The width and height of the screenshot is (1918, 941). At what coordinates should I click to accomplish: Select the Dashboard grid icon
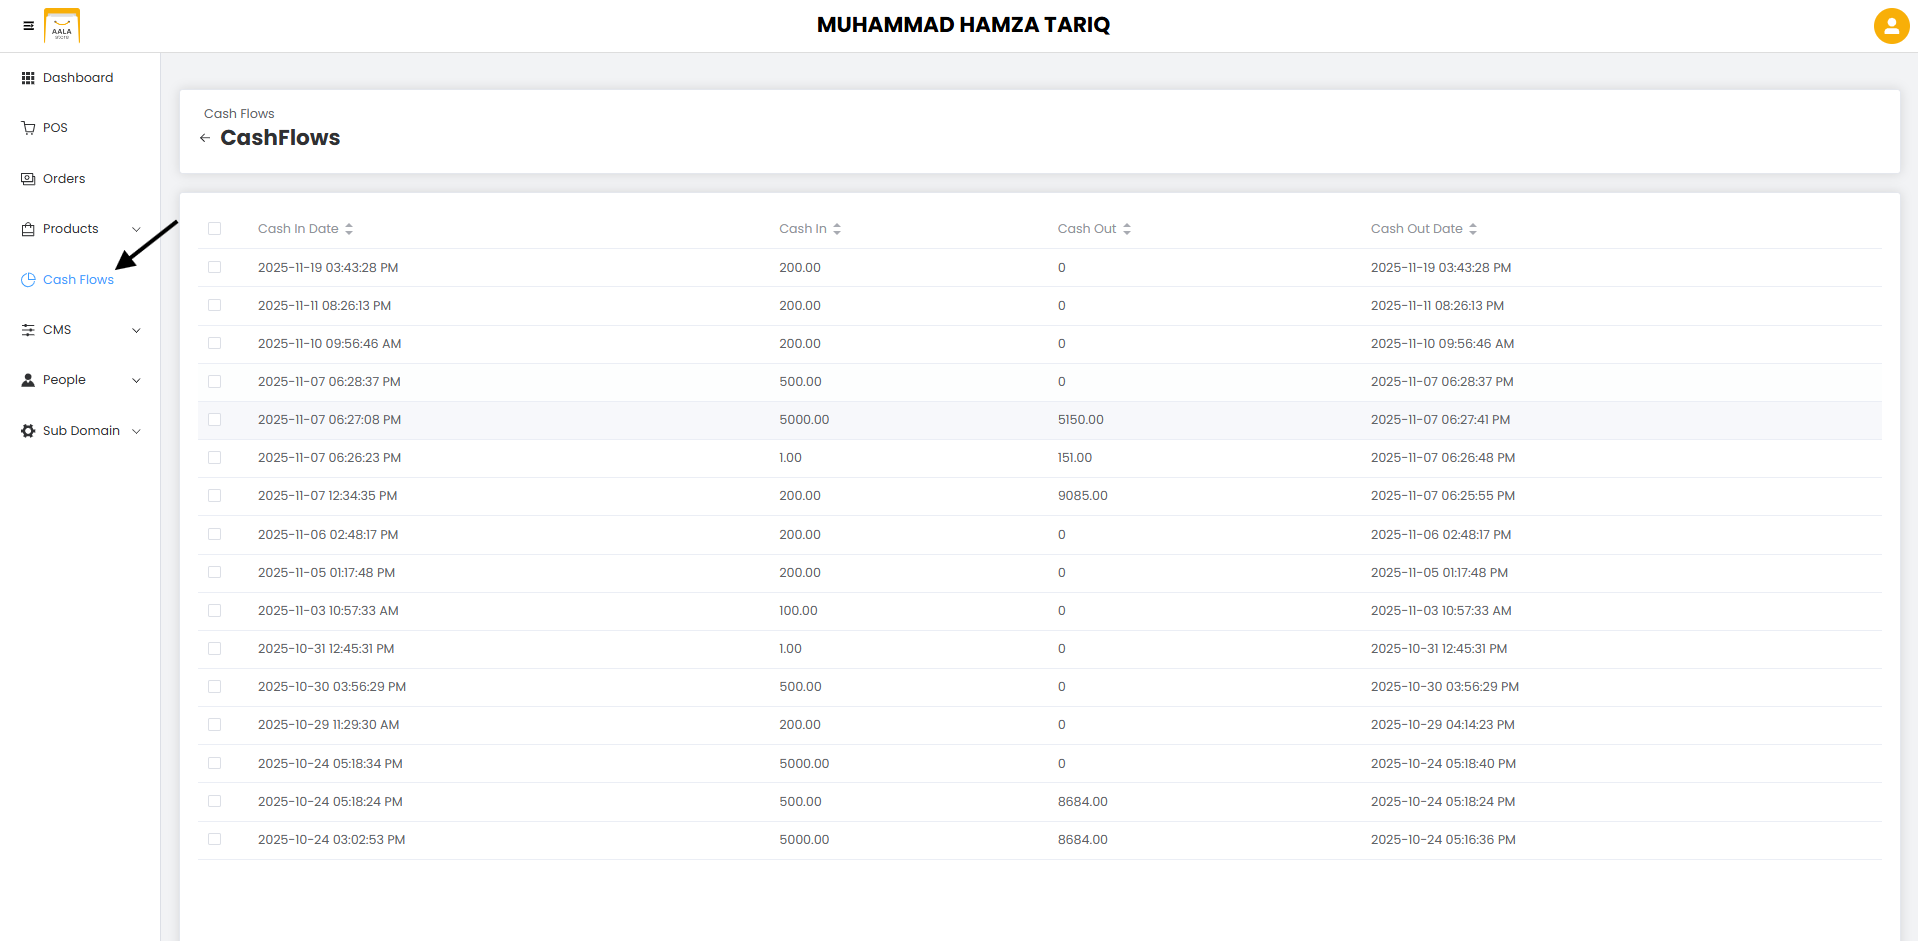[x=27, y=77]
